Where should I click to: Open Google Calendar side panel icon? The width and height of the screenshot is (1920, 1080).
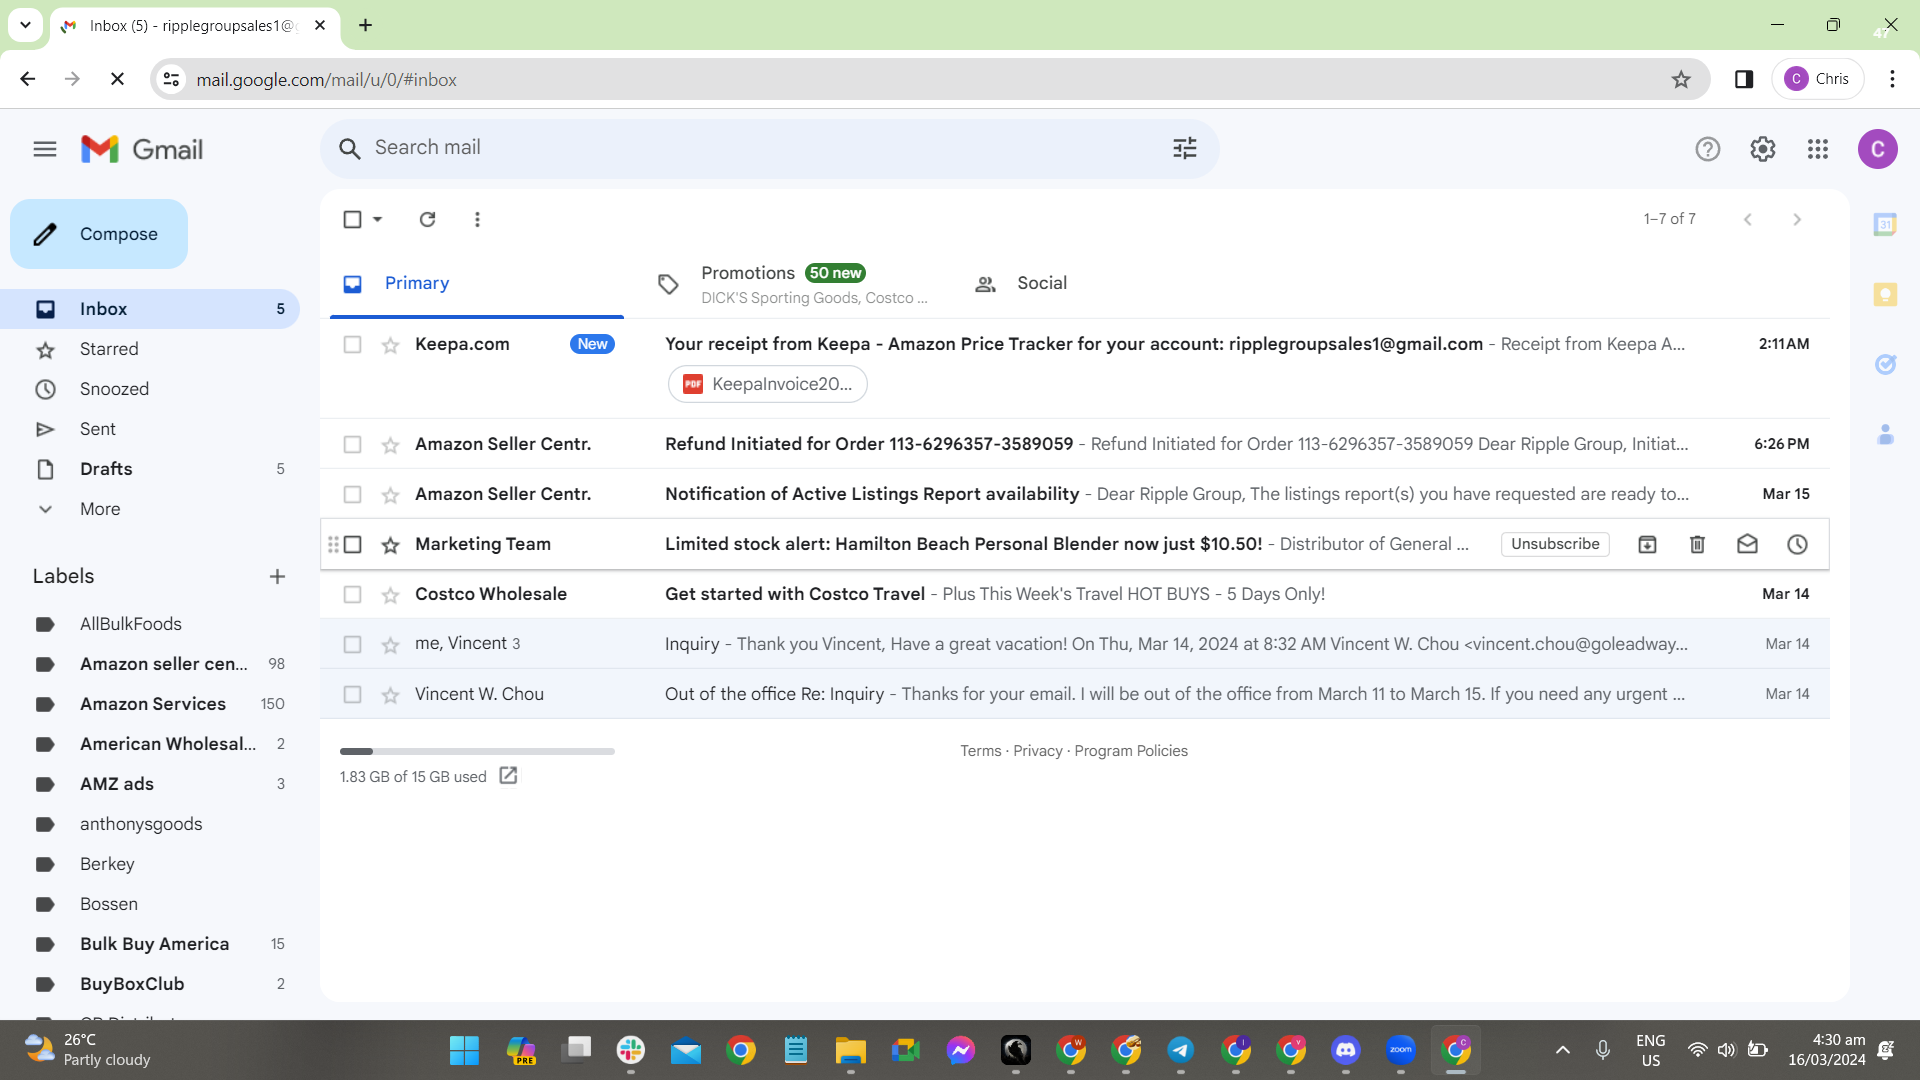(x=1885, y=224)
